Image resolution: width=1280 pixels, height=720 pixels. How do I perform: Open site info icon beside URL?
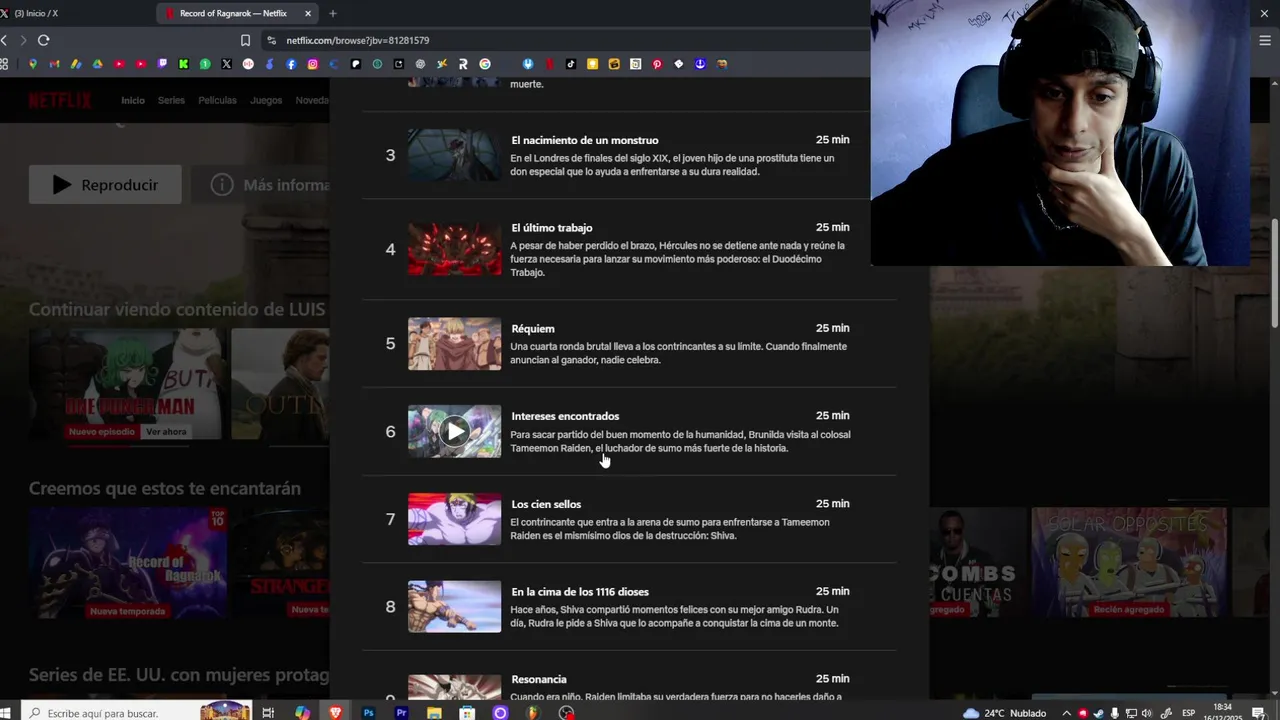[x=271, y=40]
